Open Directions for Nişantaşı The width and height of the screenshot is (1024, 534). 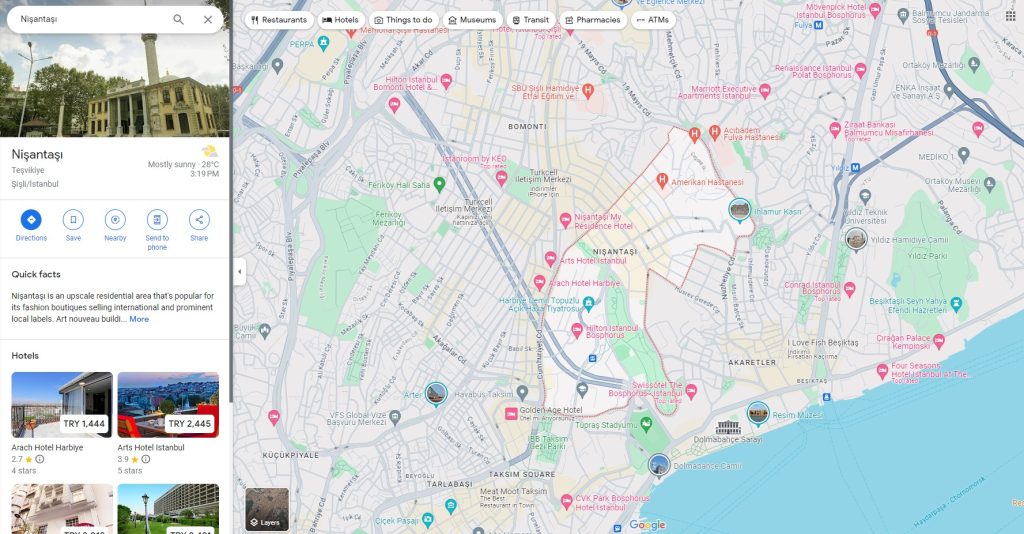(x=31, y=225)
